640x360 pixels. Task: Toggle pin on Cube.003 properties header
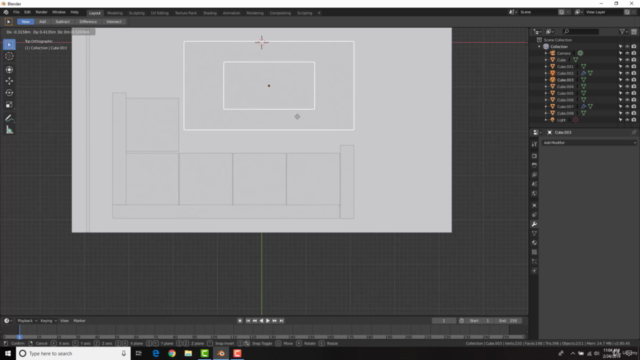point(633,133)
